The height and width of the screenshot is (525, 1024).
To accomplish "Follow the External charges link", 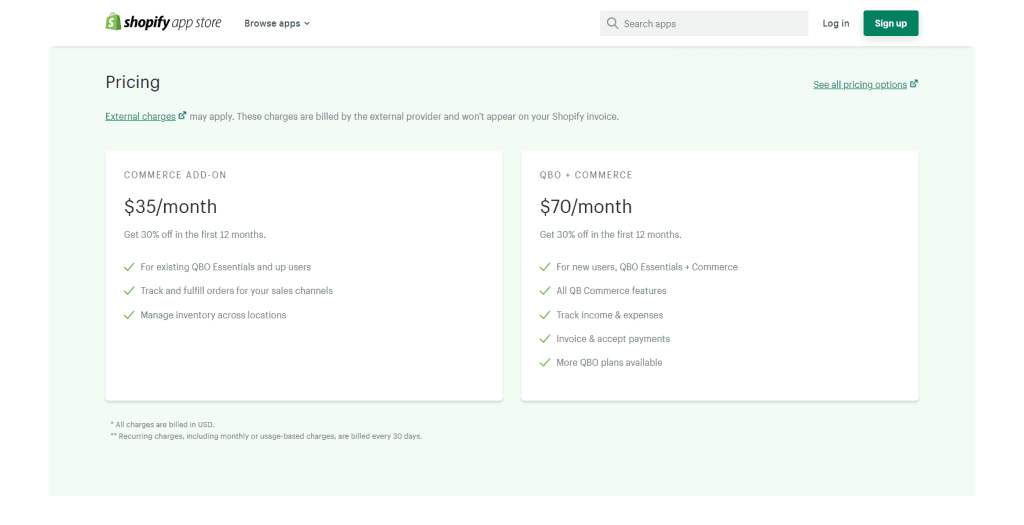I will [x=146, y=116].
